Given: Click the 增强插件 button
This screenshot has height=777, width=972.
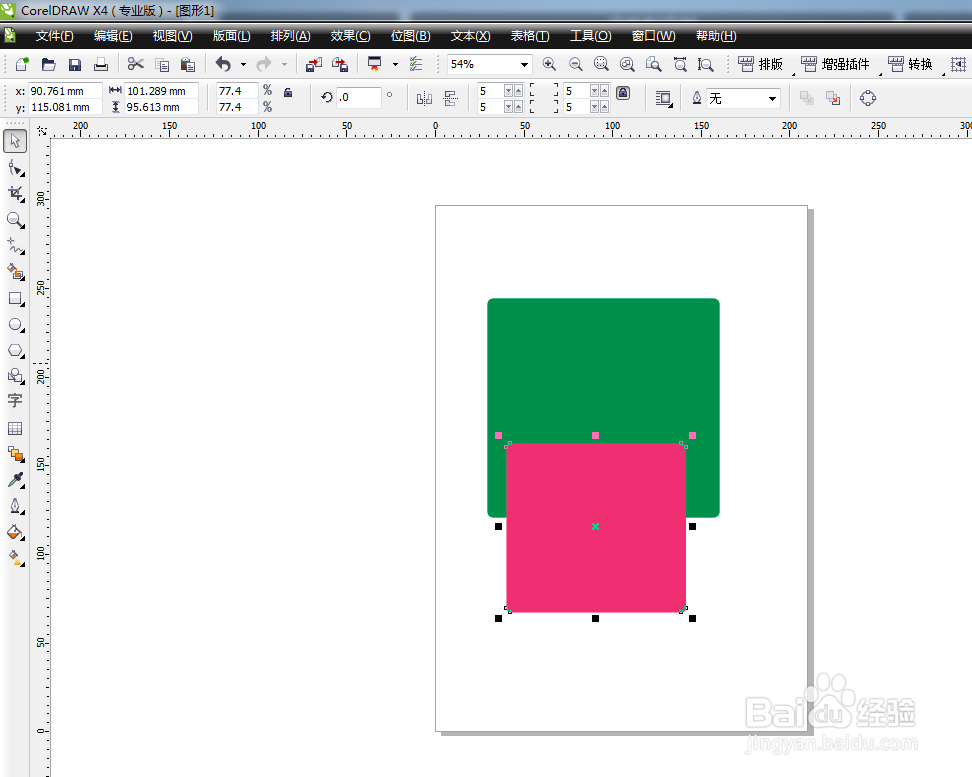Looking at the screenshot, I should pos(835,64).
